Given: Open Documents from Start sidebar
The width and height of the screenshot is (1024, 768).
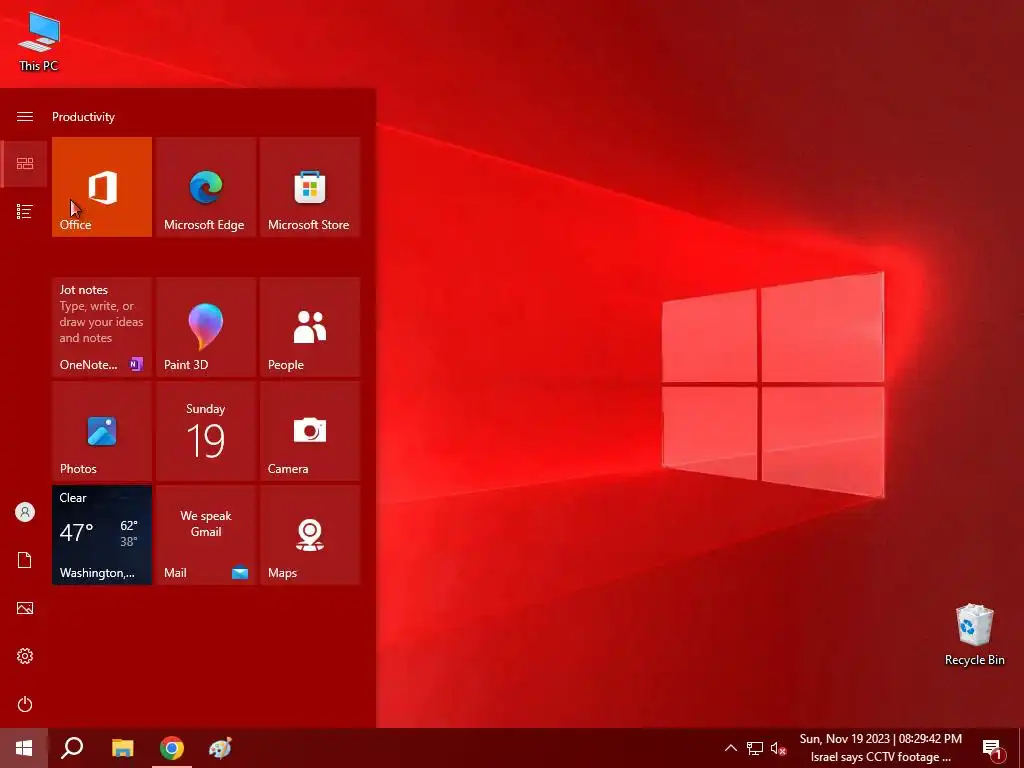Looking at the screenshot, I should coord(25,560).
